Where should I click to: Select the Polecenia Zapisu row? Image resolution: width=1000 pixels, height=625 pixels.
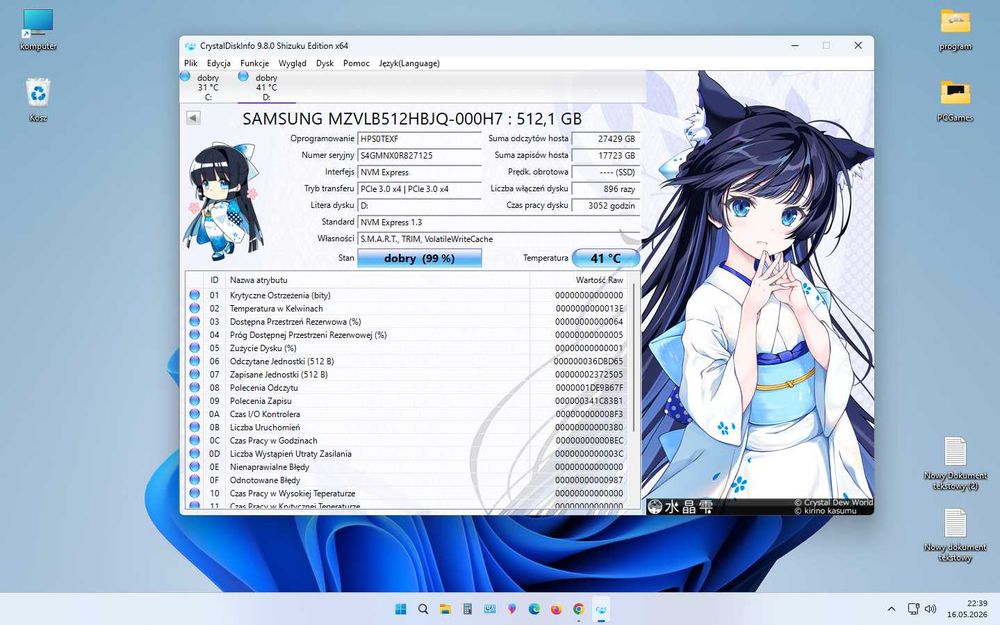tap(407, 401)
